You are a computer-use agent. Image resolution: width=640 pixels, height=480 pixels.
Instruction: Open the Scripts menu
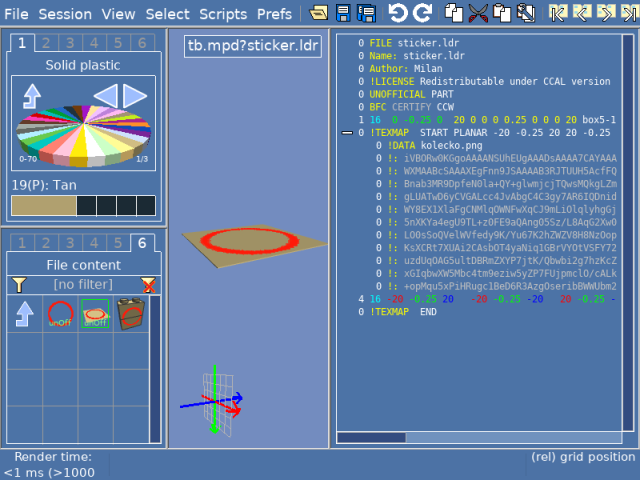(223, 14)
